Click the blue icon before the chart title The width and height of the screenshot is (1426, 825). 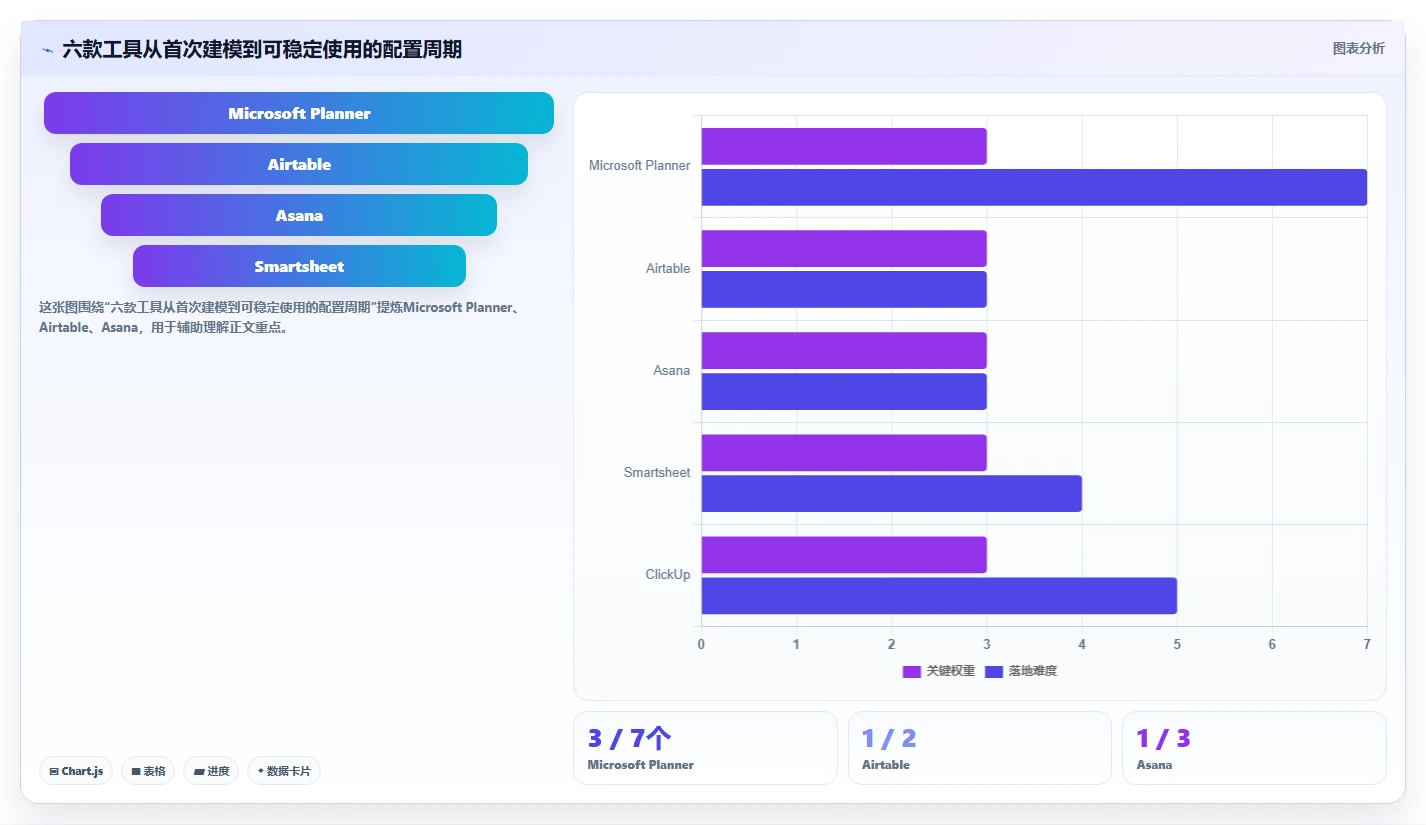point(47,50)
